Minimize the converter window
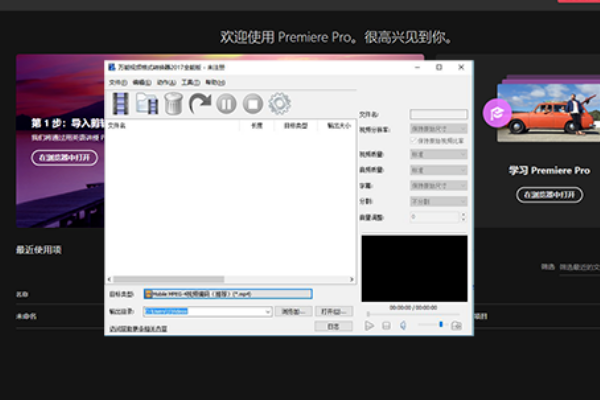The image size is (600, 400). point(417,67)
